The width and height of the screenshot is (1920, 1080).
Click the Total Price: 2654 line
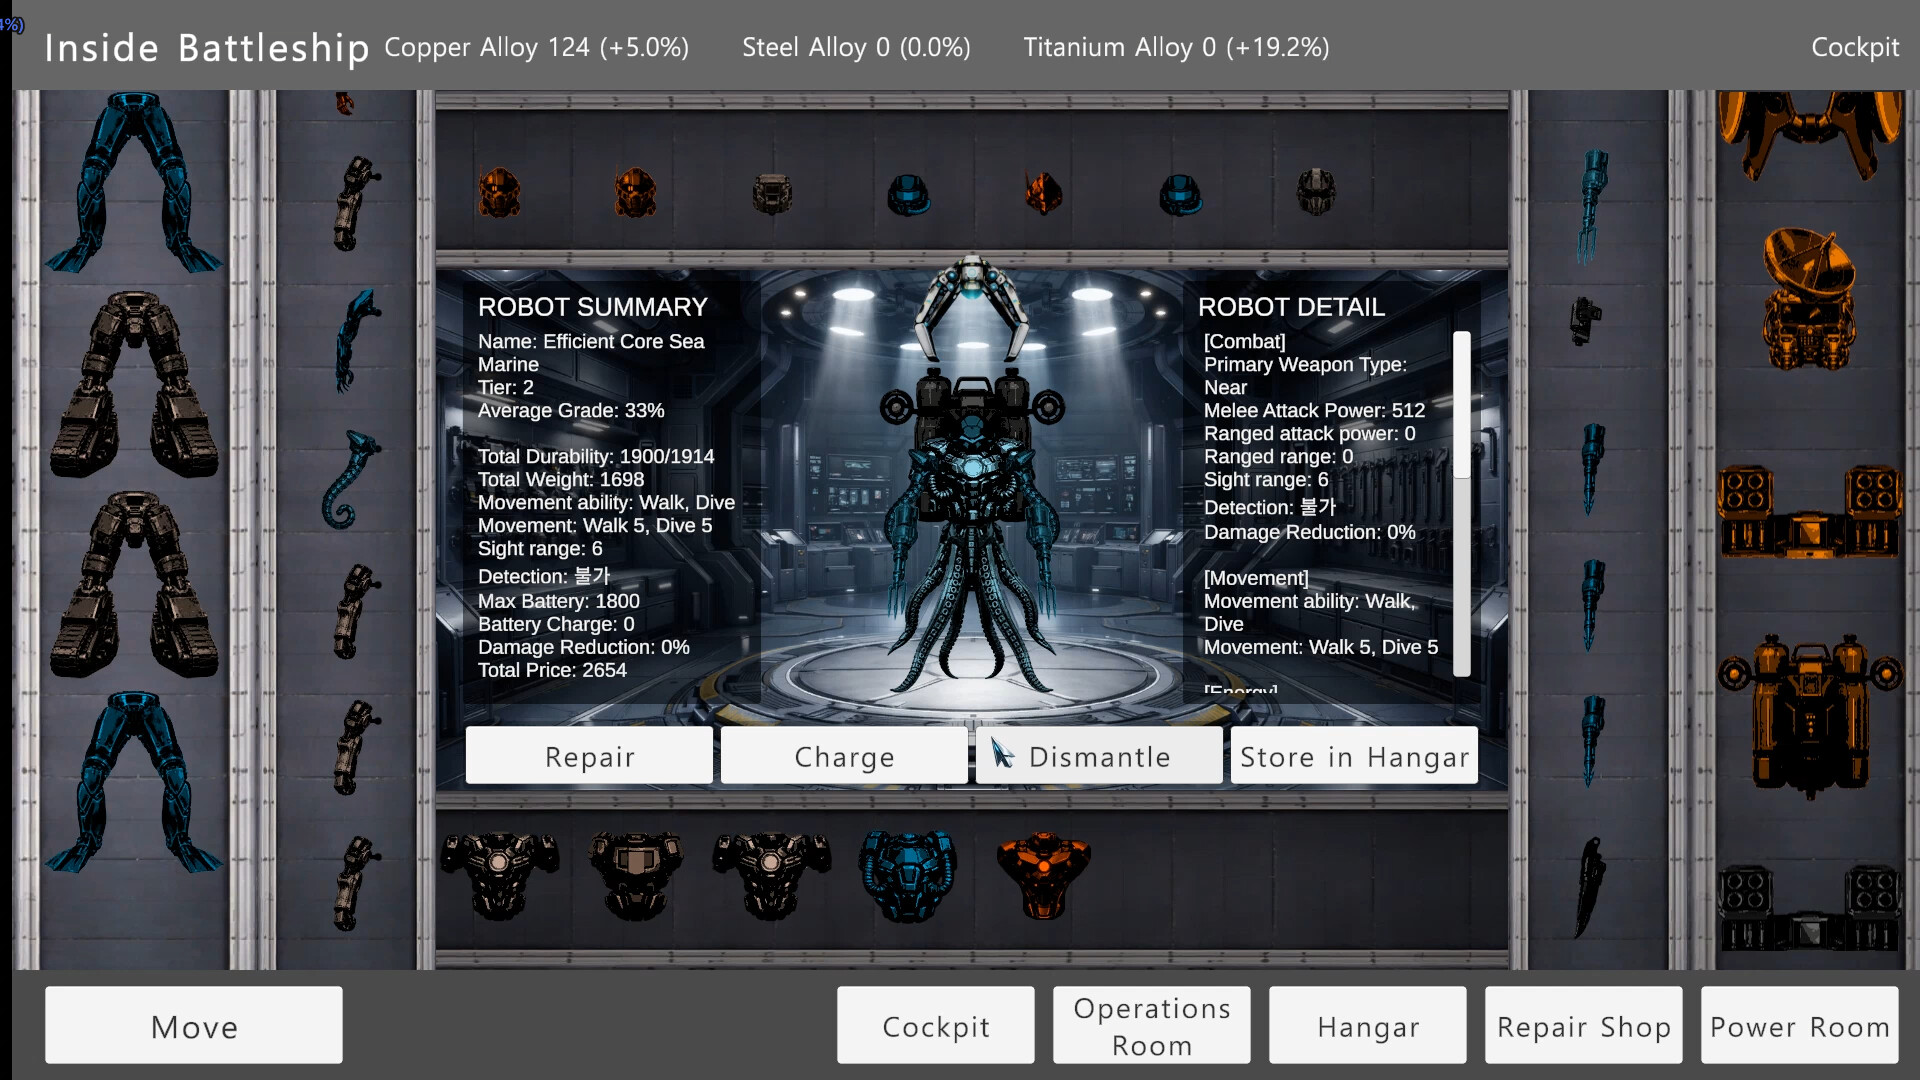pyautogui.click(x=552, y=670)
